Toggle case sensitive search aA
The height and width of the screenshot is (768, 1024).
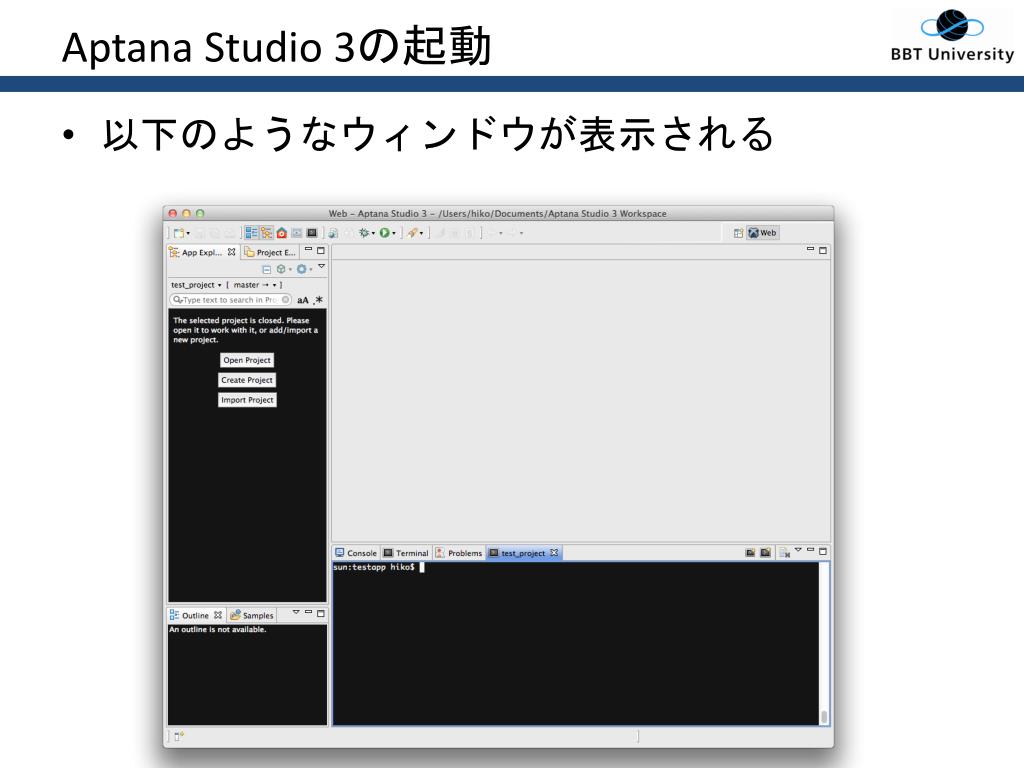302,300
